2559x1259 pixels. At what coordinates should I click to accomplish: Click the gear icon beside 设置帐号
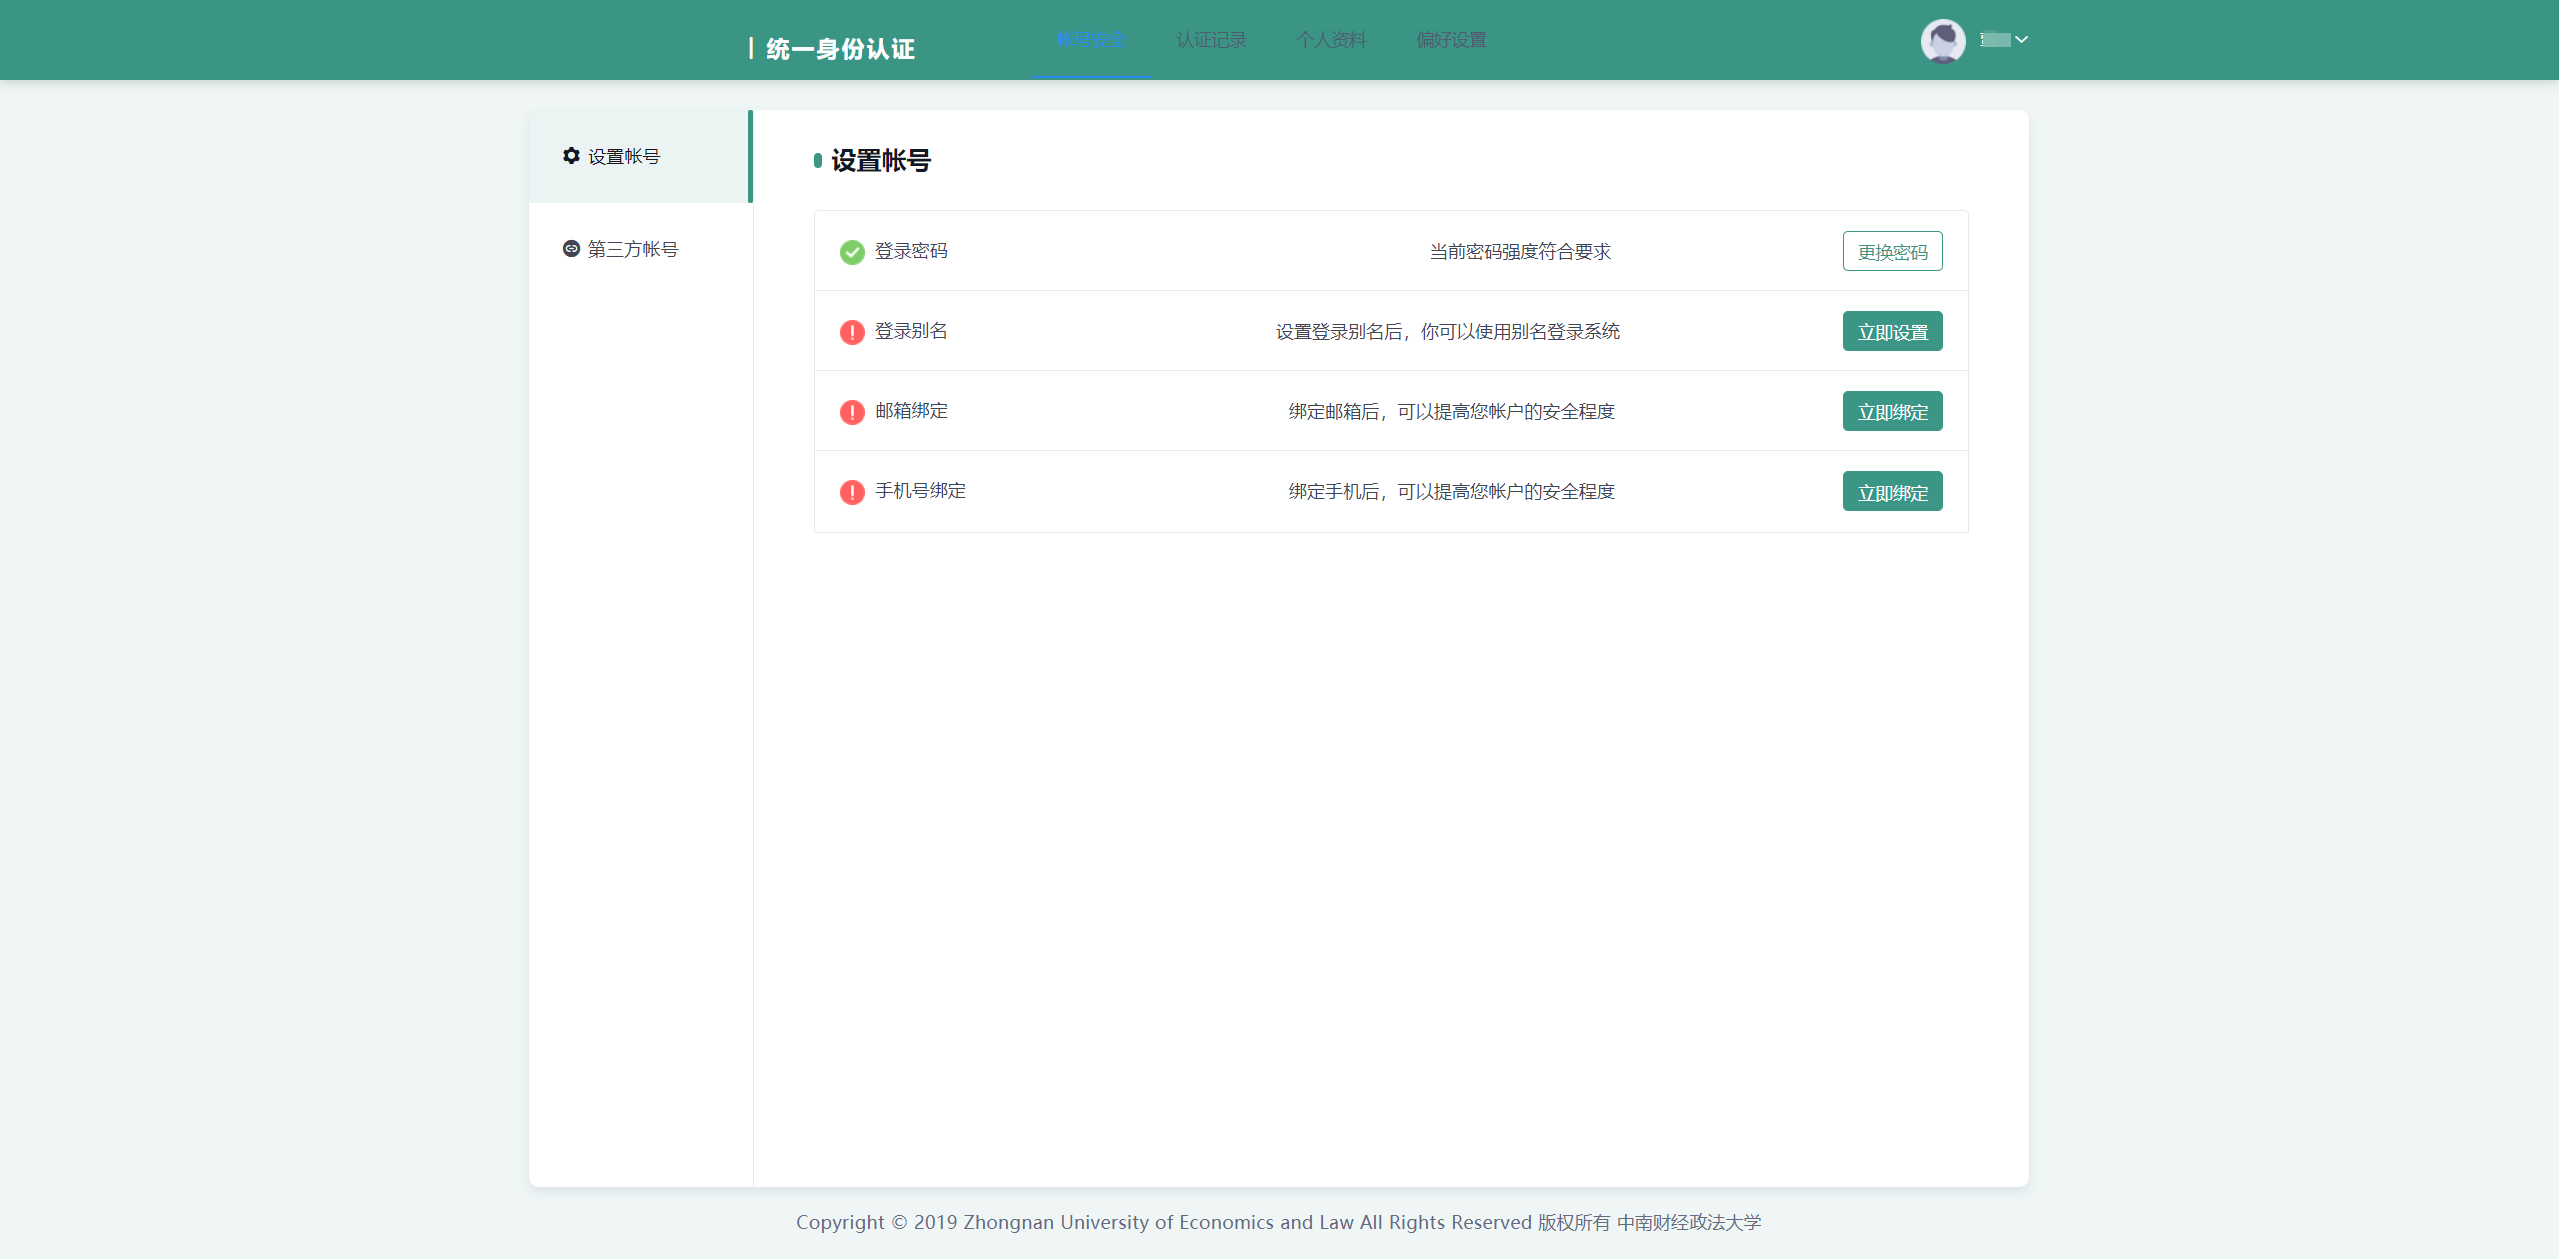[571, 156]
